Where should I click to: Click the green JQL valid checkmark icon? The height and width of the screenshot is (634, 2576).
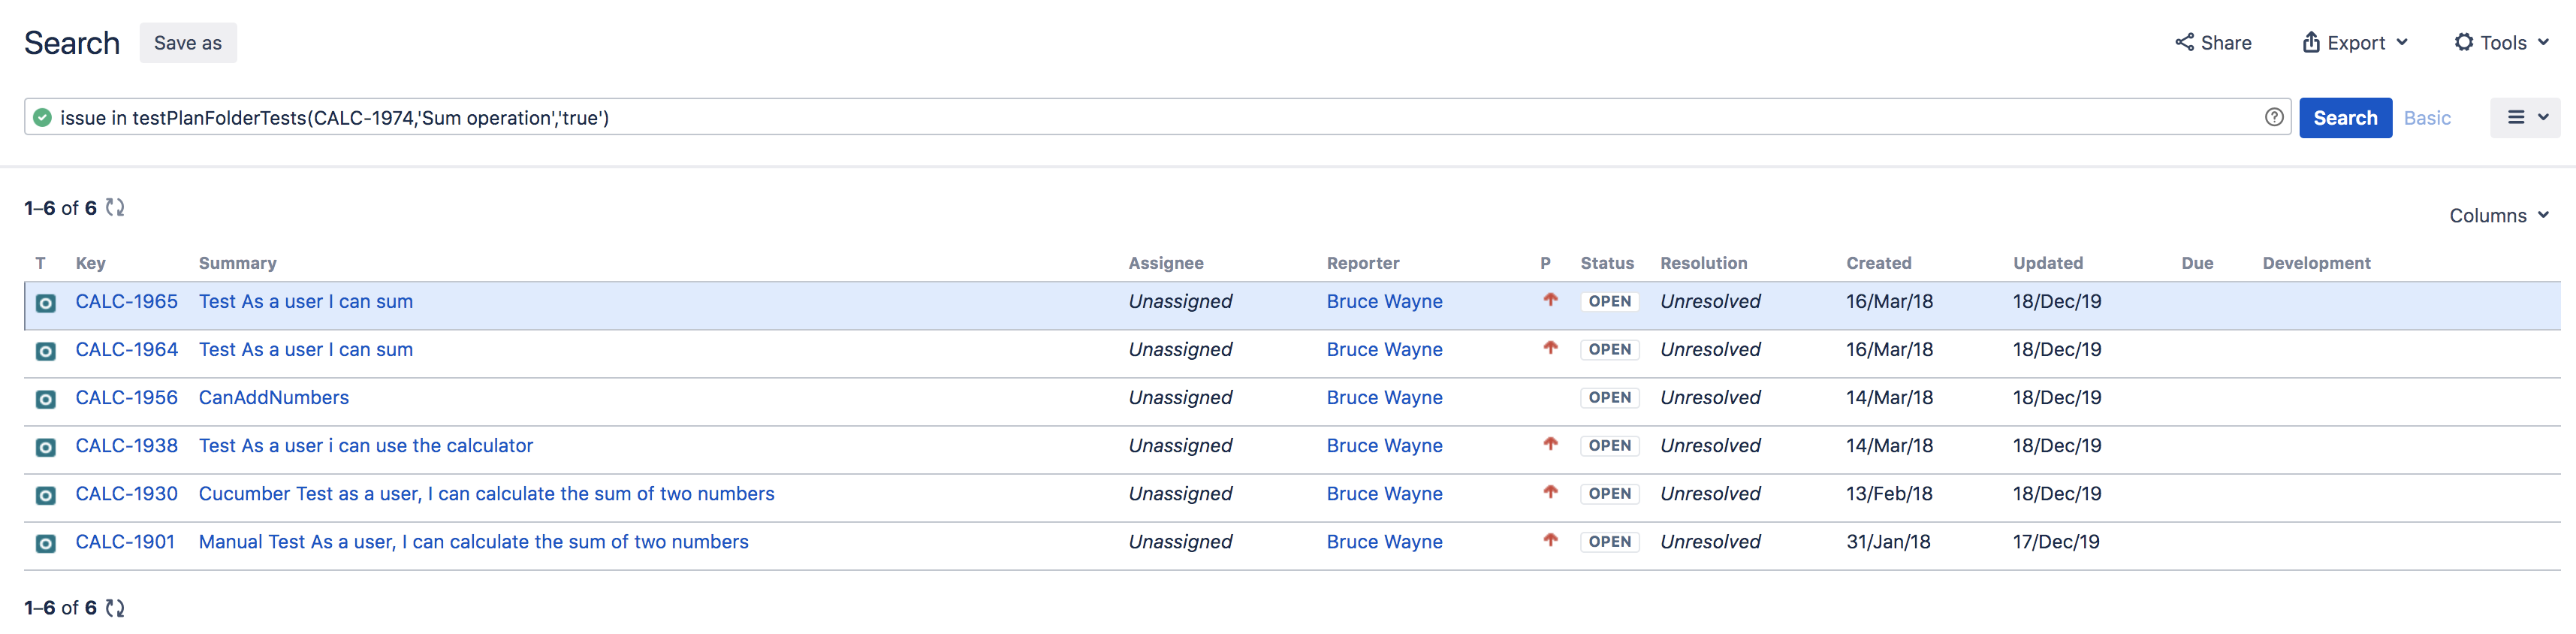pos(42,118)
